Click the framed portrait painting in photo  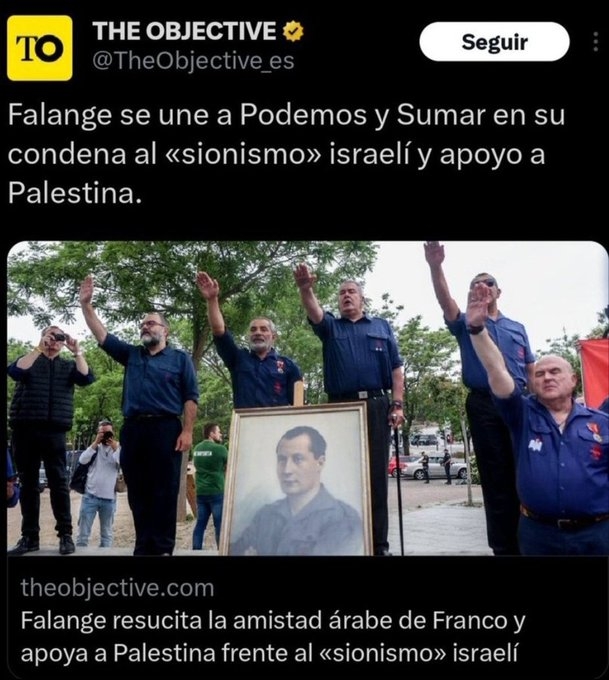click(x=297, y=479)
